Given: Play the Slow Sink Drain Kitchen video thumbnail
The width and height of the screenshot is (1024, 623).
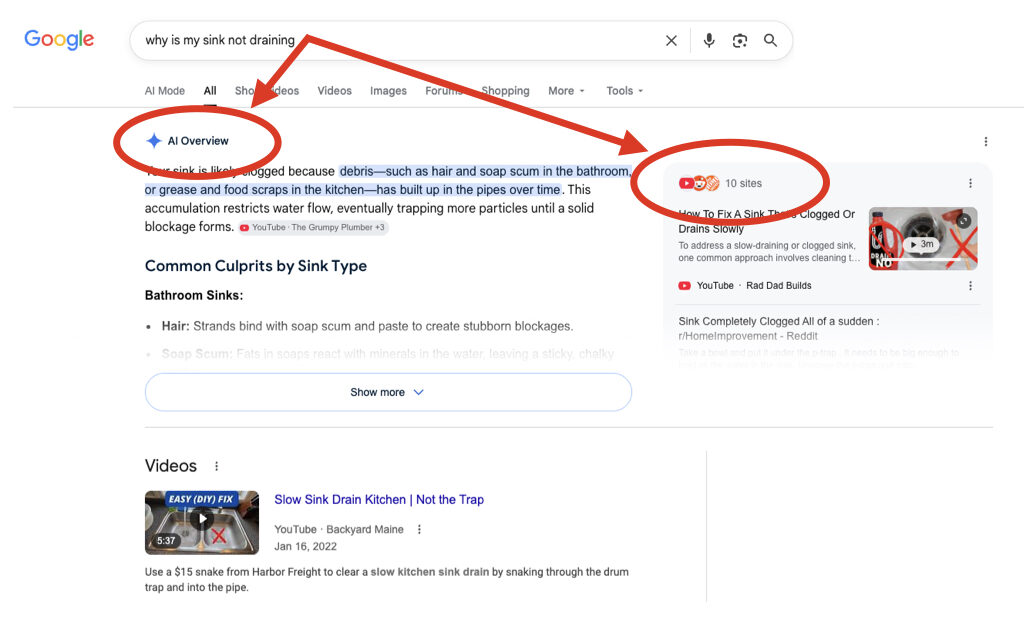Looking at the screenshot, I should (202, 522).
